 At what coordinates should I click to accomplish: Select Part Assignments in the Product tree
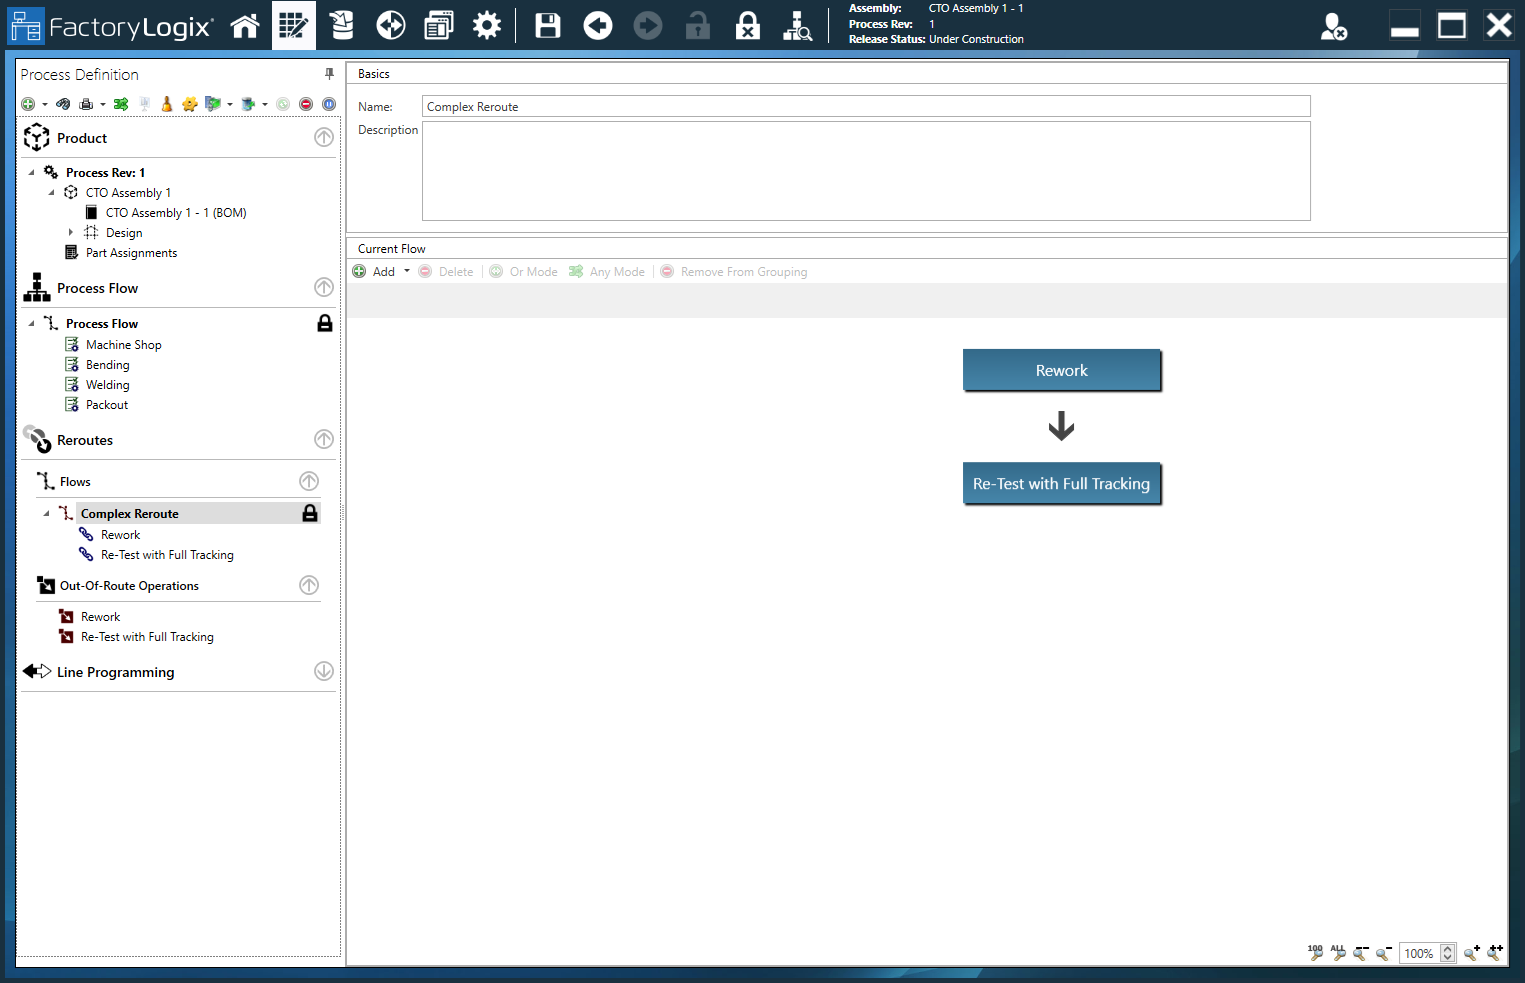pyautogui.click(x=131, y=253)
